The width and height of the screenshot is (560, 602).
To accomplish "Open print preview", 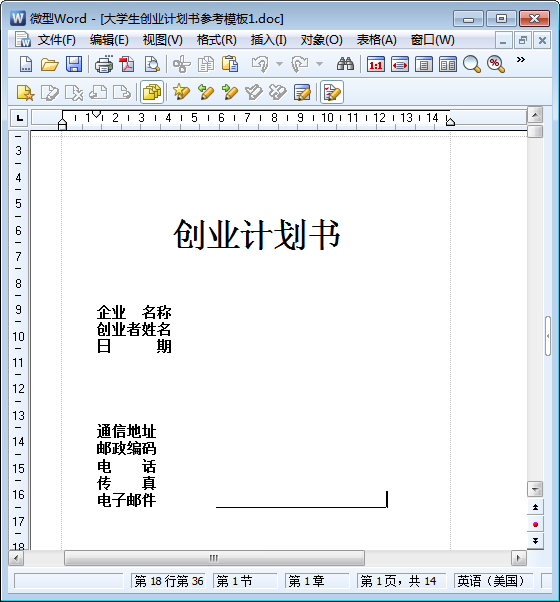I will tap(152, 64).
